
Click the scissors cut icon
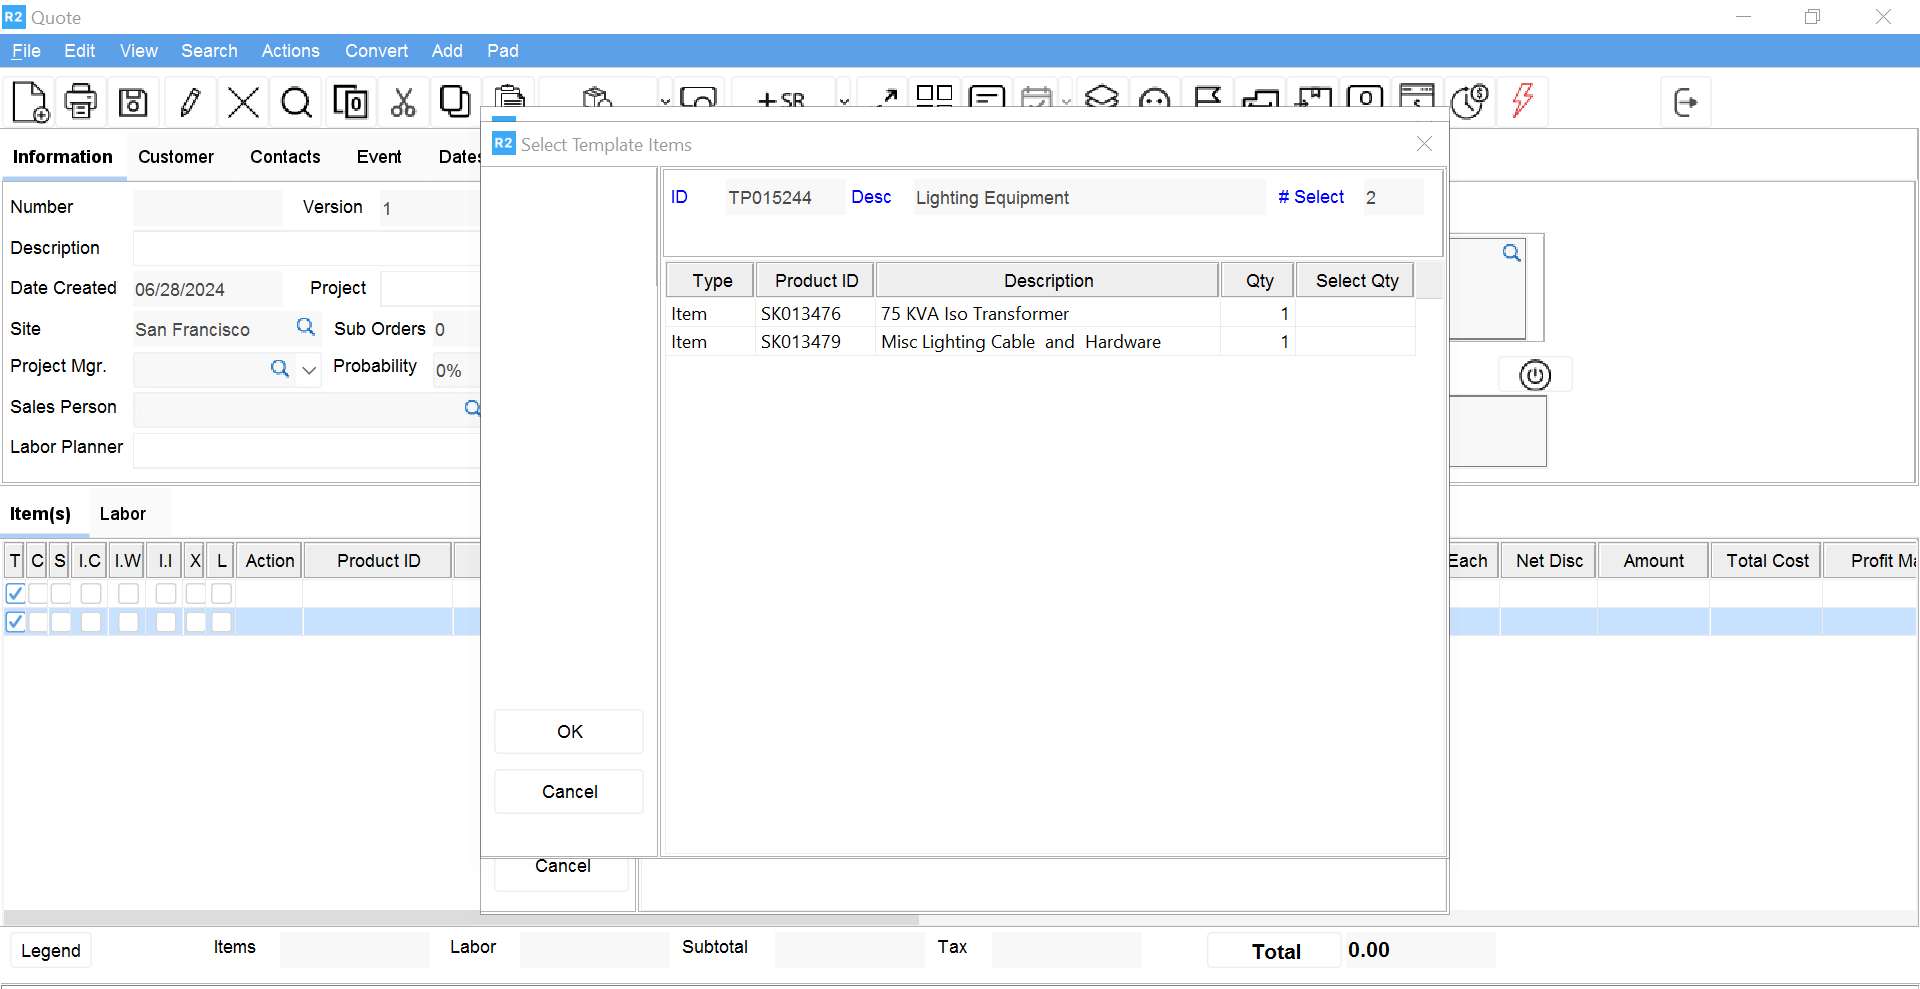point(403,102)
